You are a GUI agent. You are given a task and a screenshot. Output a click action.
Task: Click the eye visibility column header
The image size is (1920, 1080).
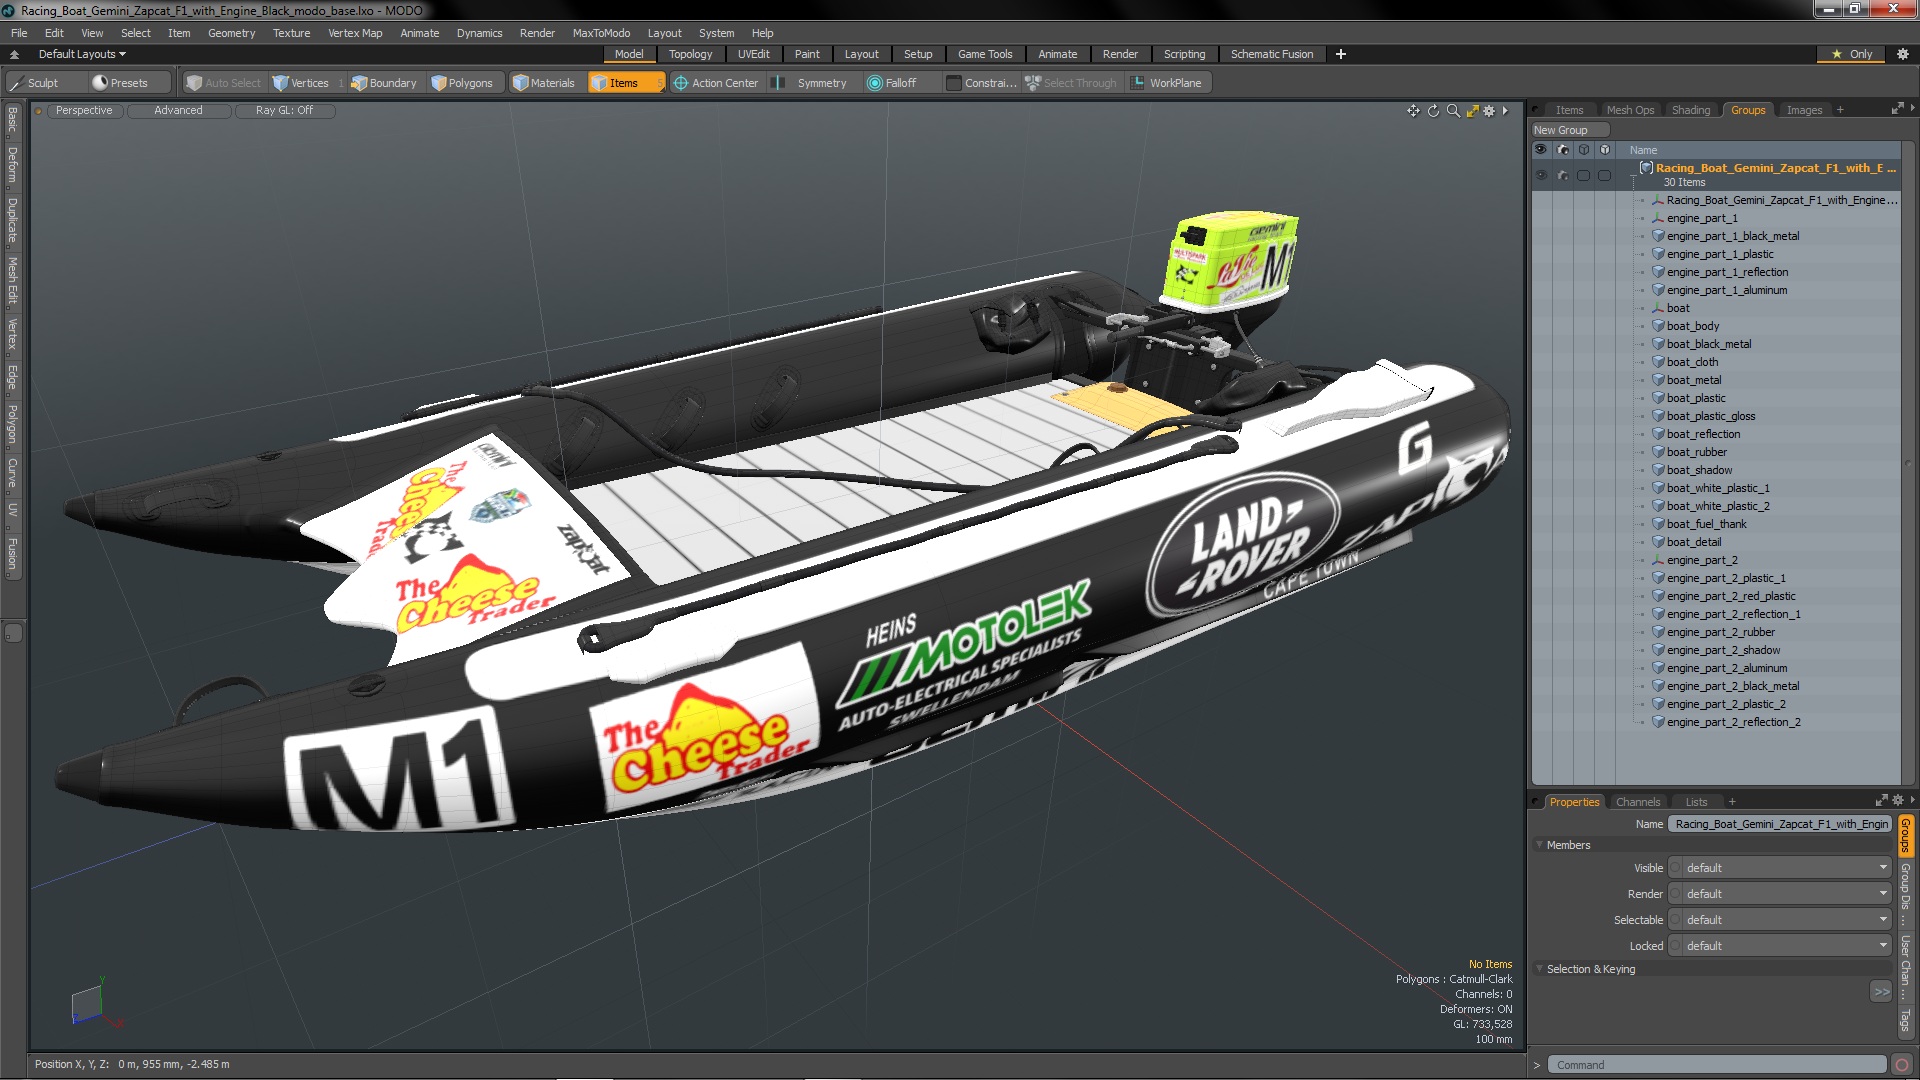pyautogui.click(x=1541, y=150)
